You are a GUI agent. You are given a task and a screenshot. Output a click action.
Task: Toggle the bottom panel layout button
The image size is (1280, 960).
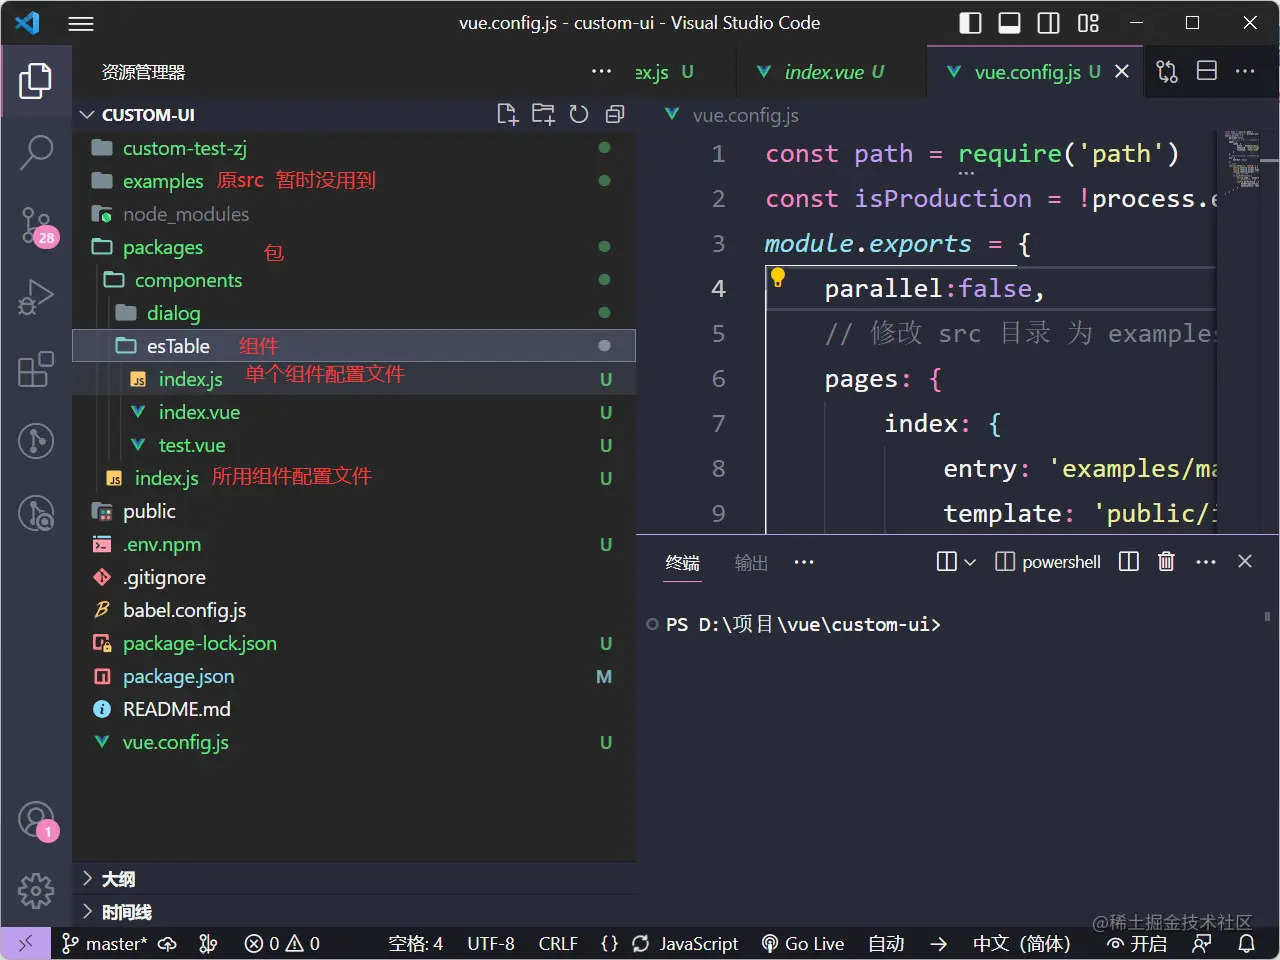pyautogui.click(x=1009, y=23)
